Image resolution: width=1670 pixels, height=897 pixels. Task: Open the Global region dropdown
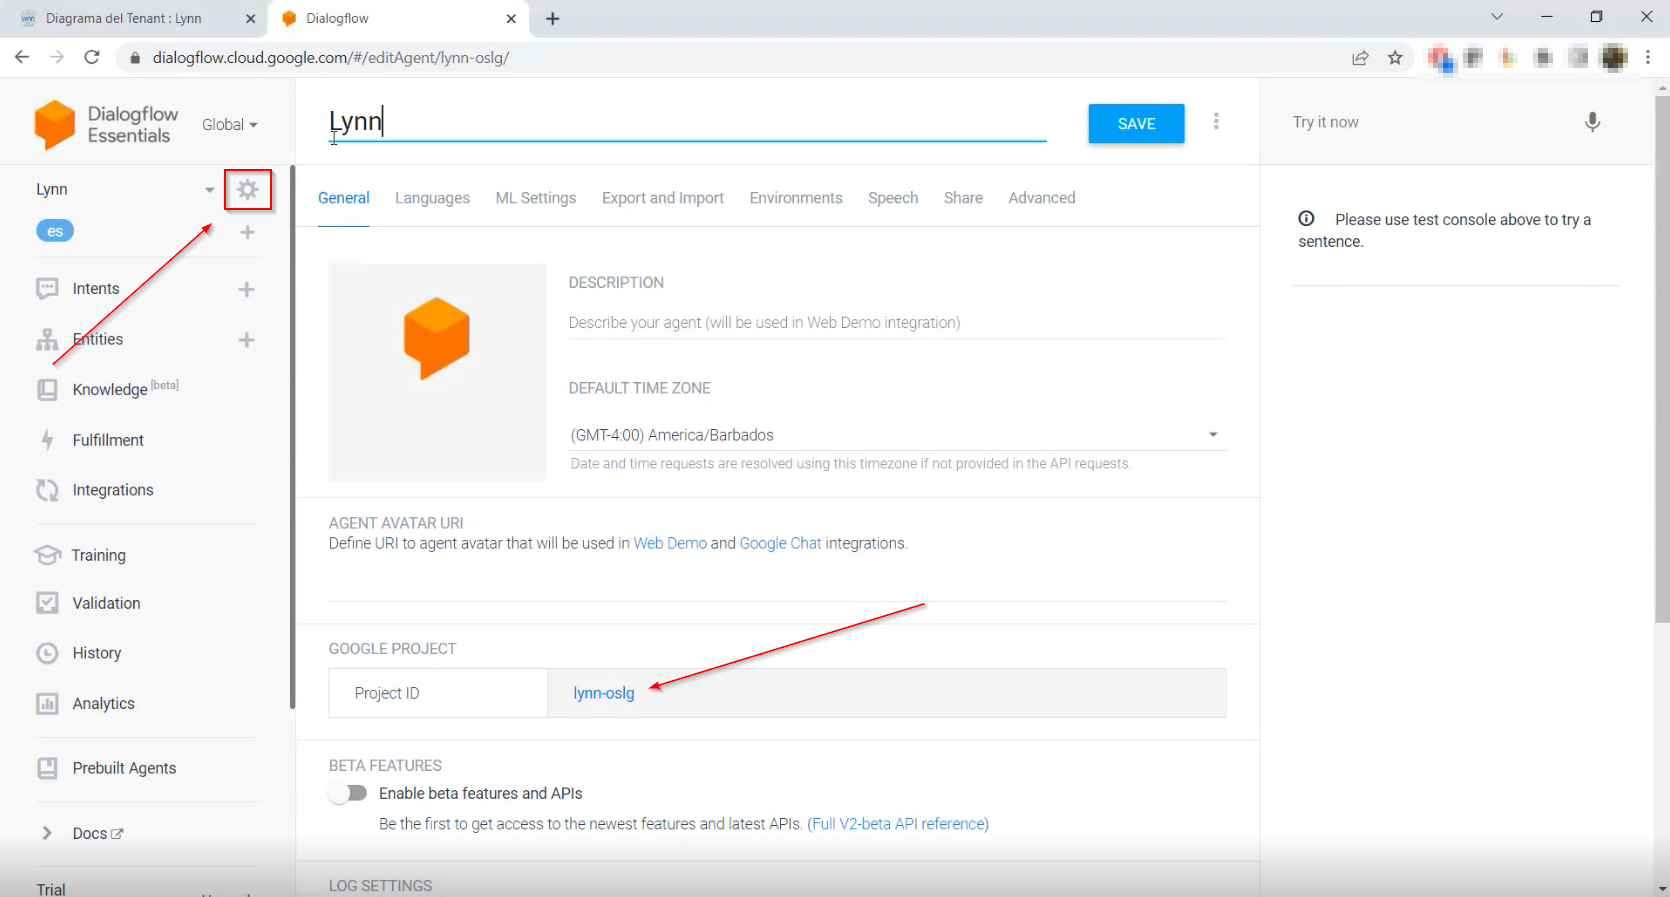[230, 125]
